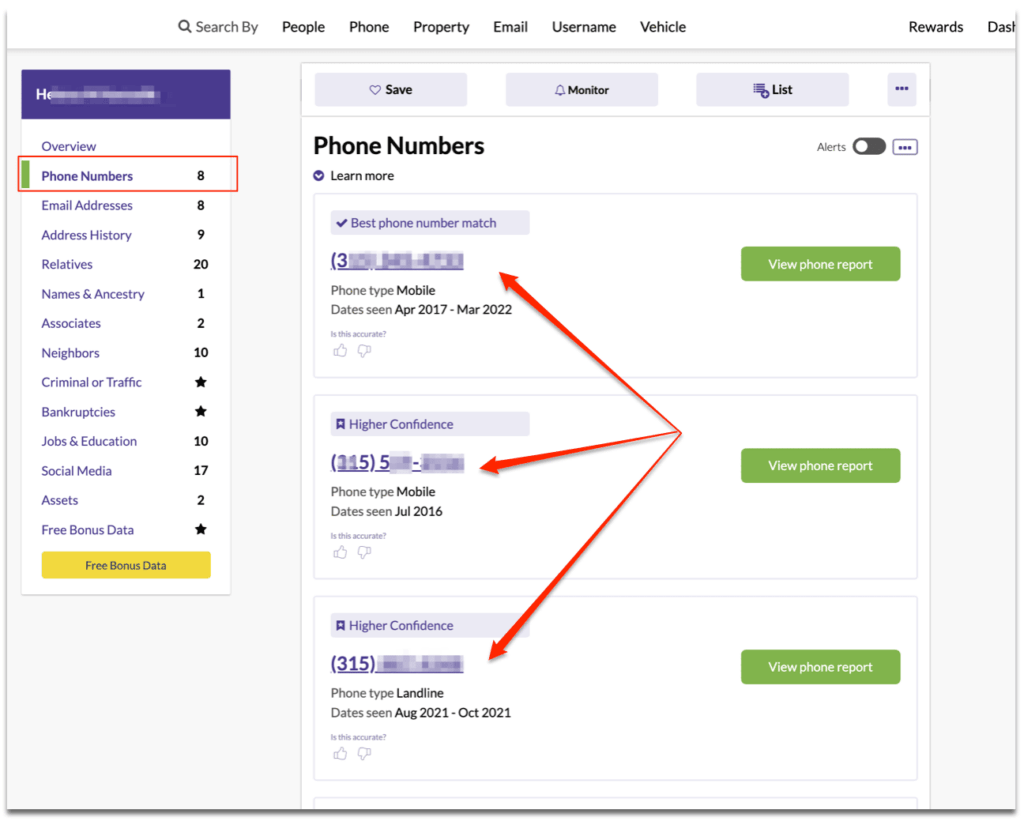Click the thumbs up under the landline number
This screenshot has height=825, width=1024.
pyautogui.click(x=340, y=752)
